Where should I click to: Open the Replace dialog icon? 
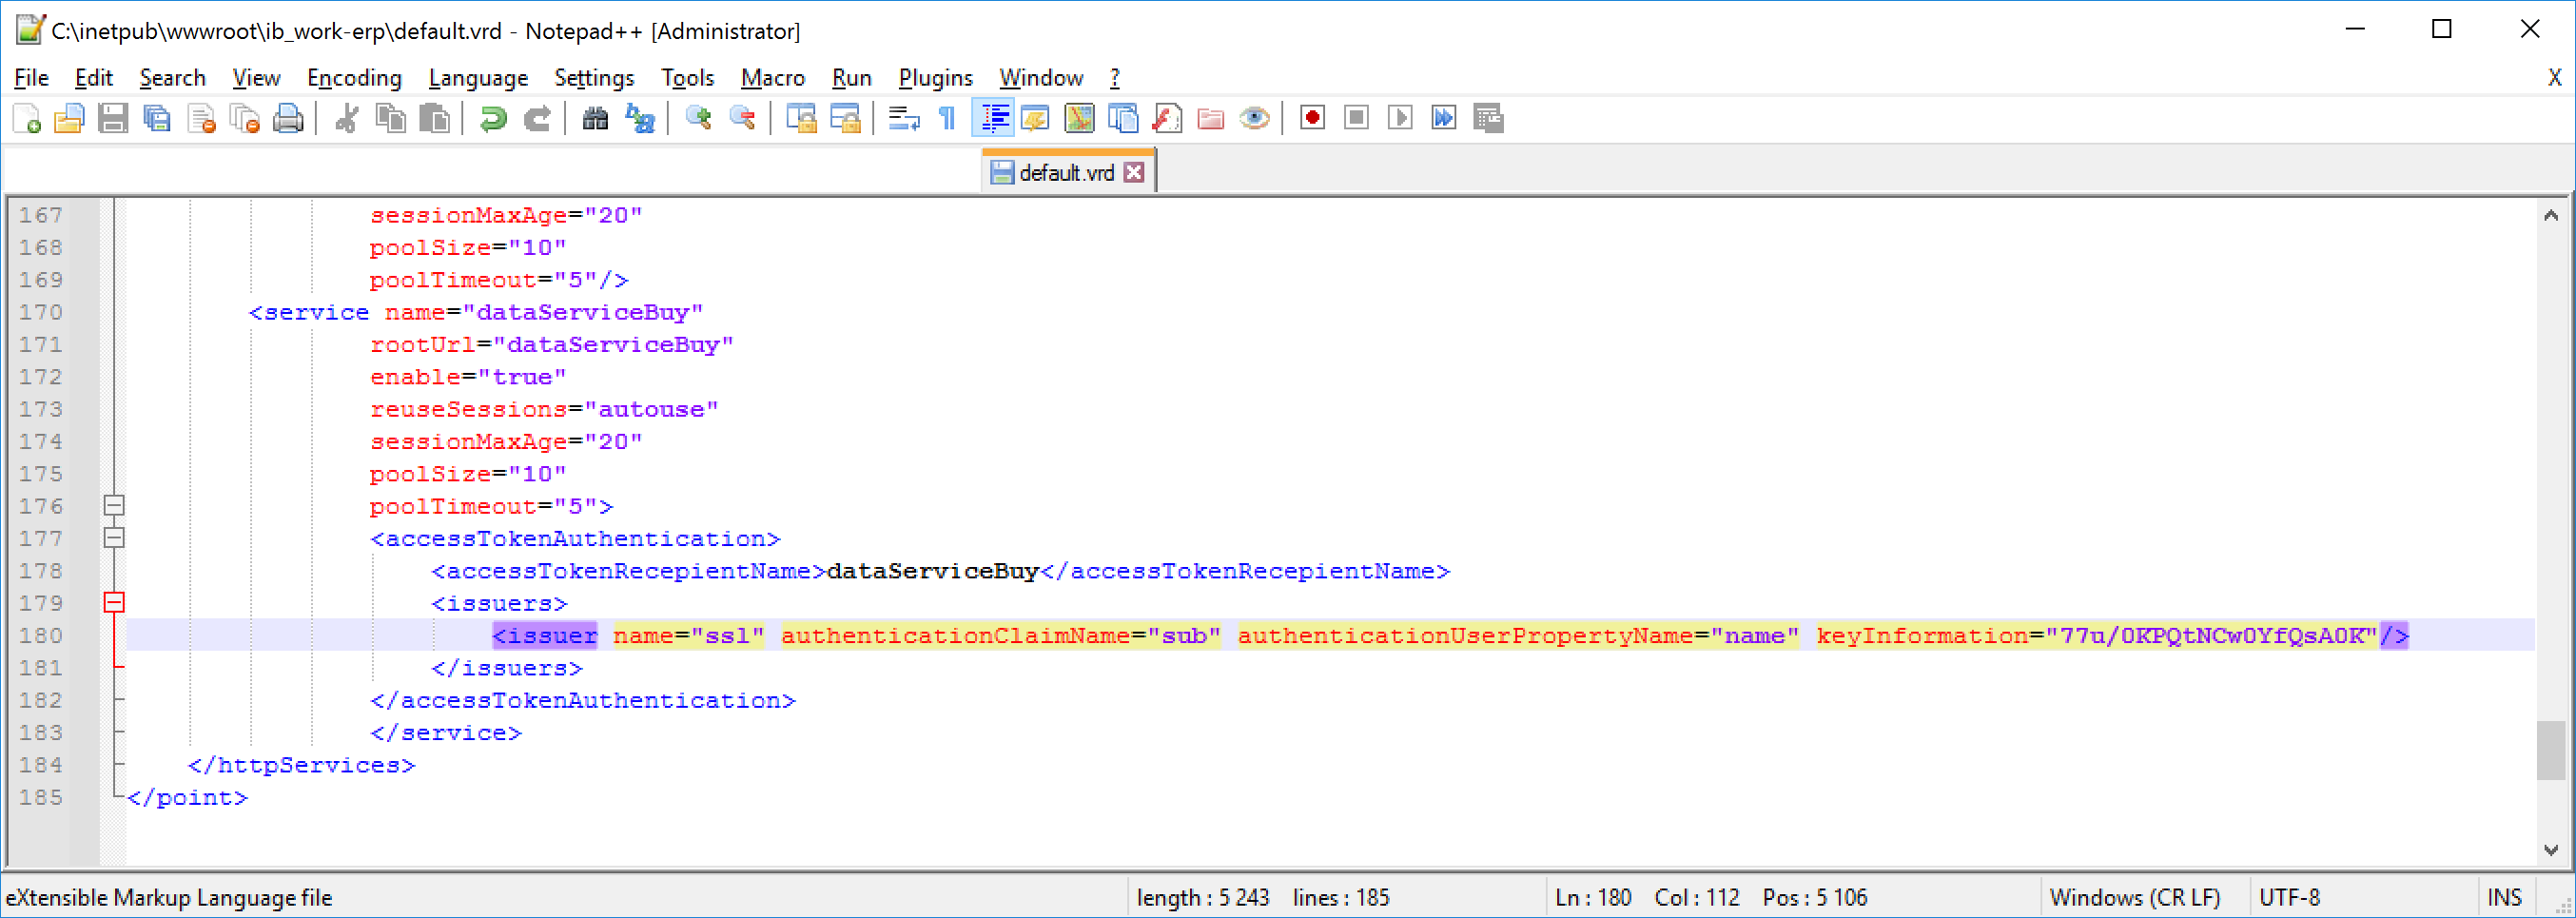pyautogui.click(x=639, y=119)
